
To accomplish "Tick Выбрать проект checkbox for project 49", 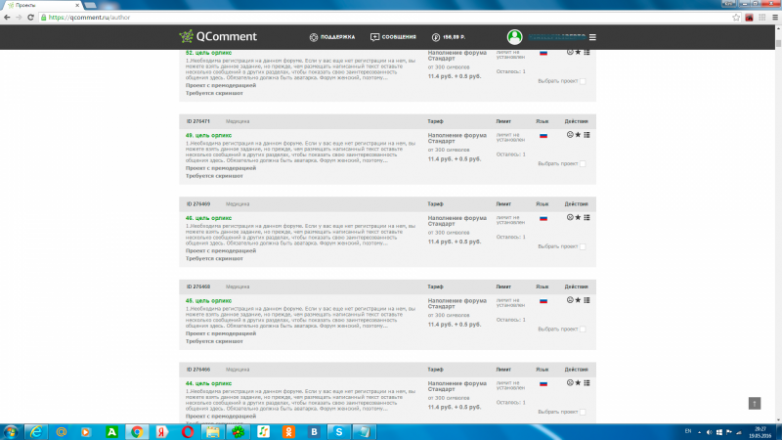I will click(583, 164).
